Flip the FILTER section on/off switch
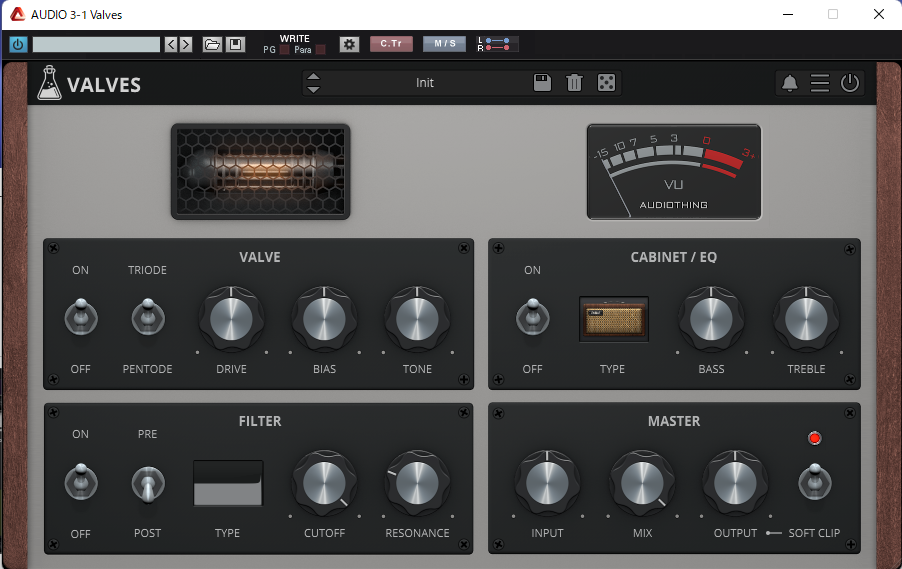This screenshot has width=902, height=569. 81,482
